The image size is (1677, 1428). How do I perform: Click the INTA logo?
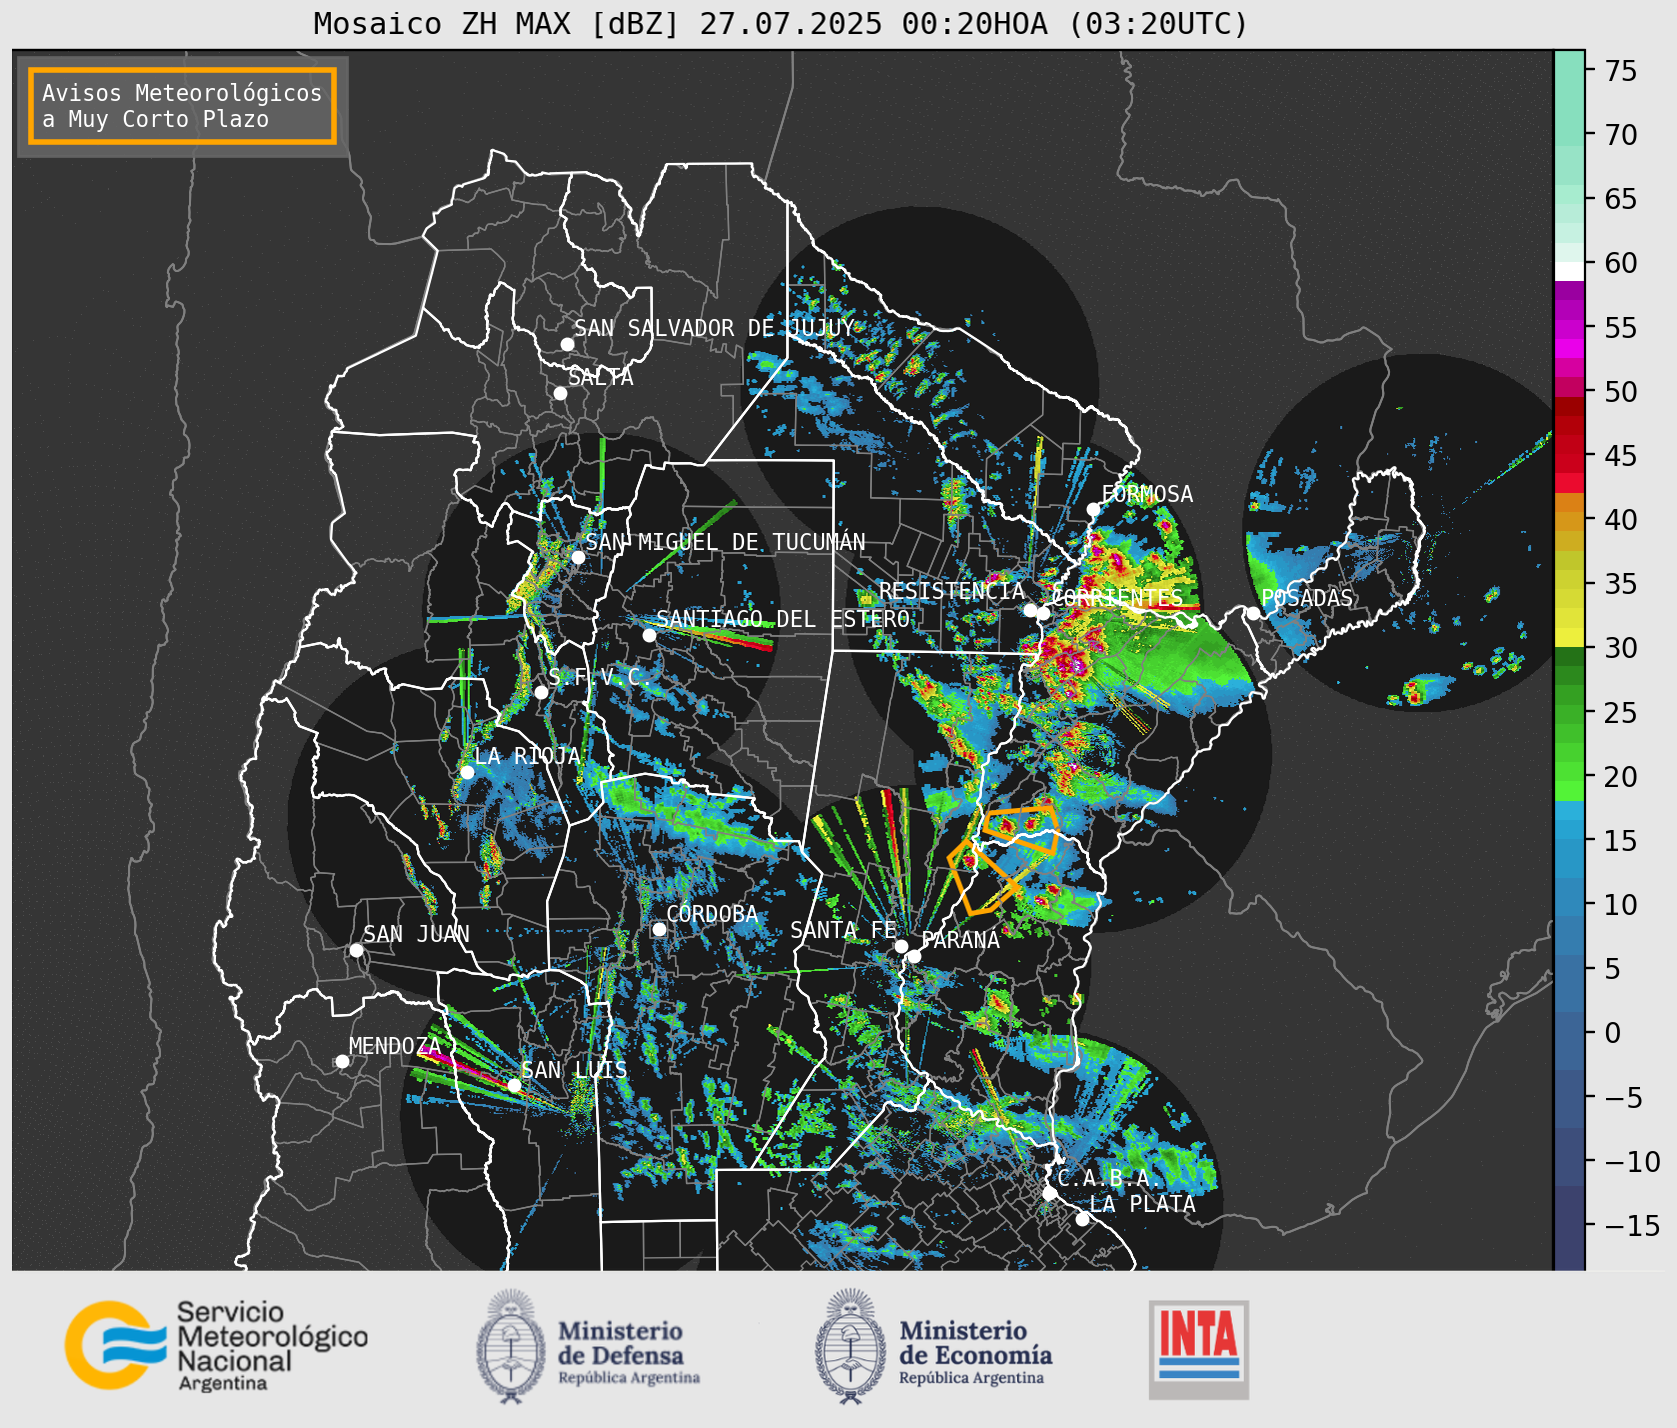[x=1198, y=1349]
